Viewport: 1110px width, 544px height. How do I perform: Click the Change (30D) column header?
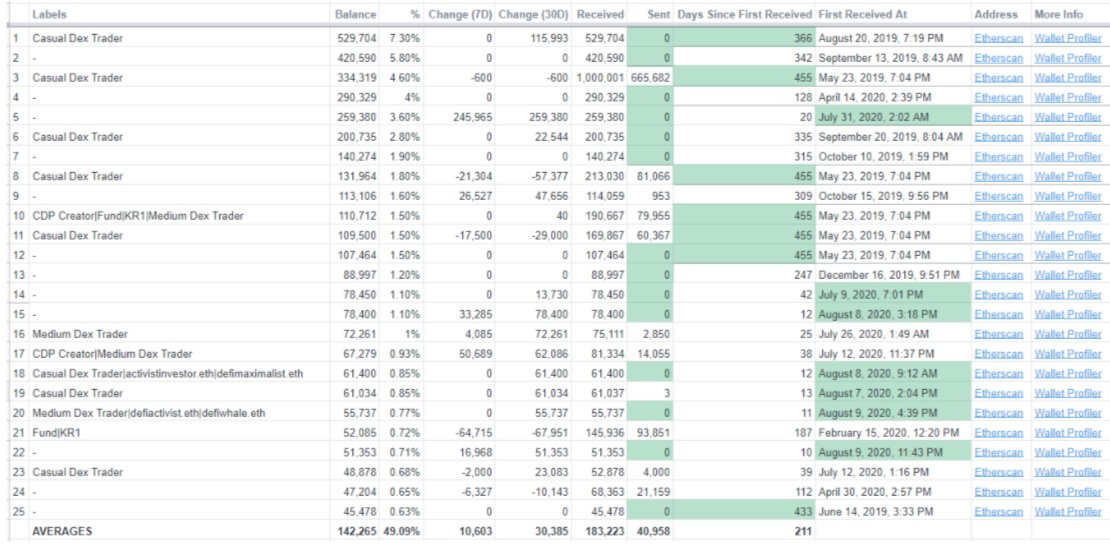tap(532, 15)
